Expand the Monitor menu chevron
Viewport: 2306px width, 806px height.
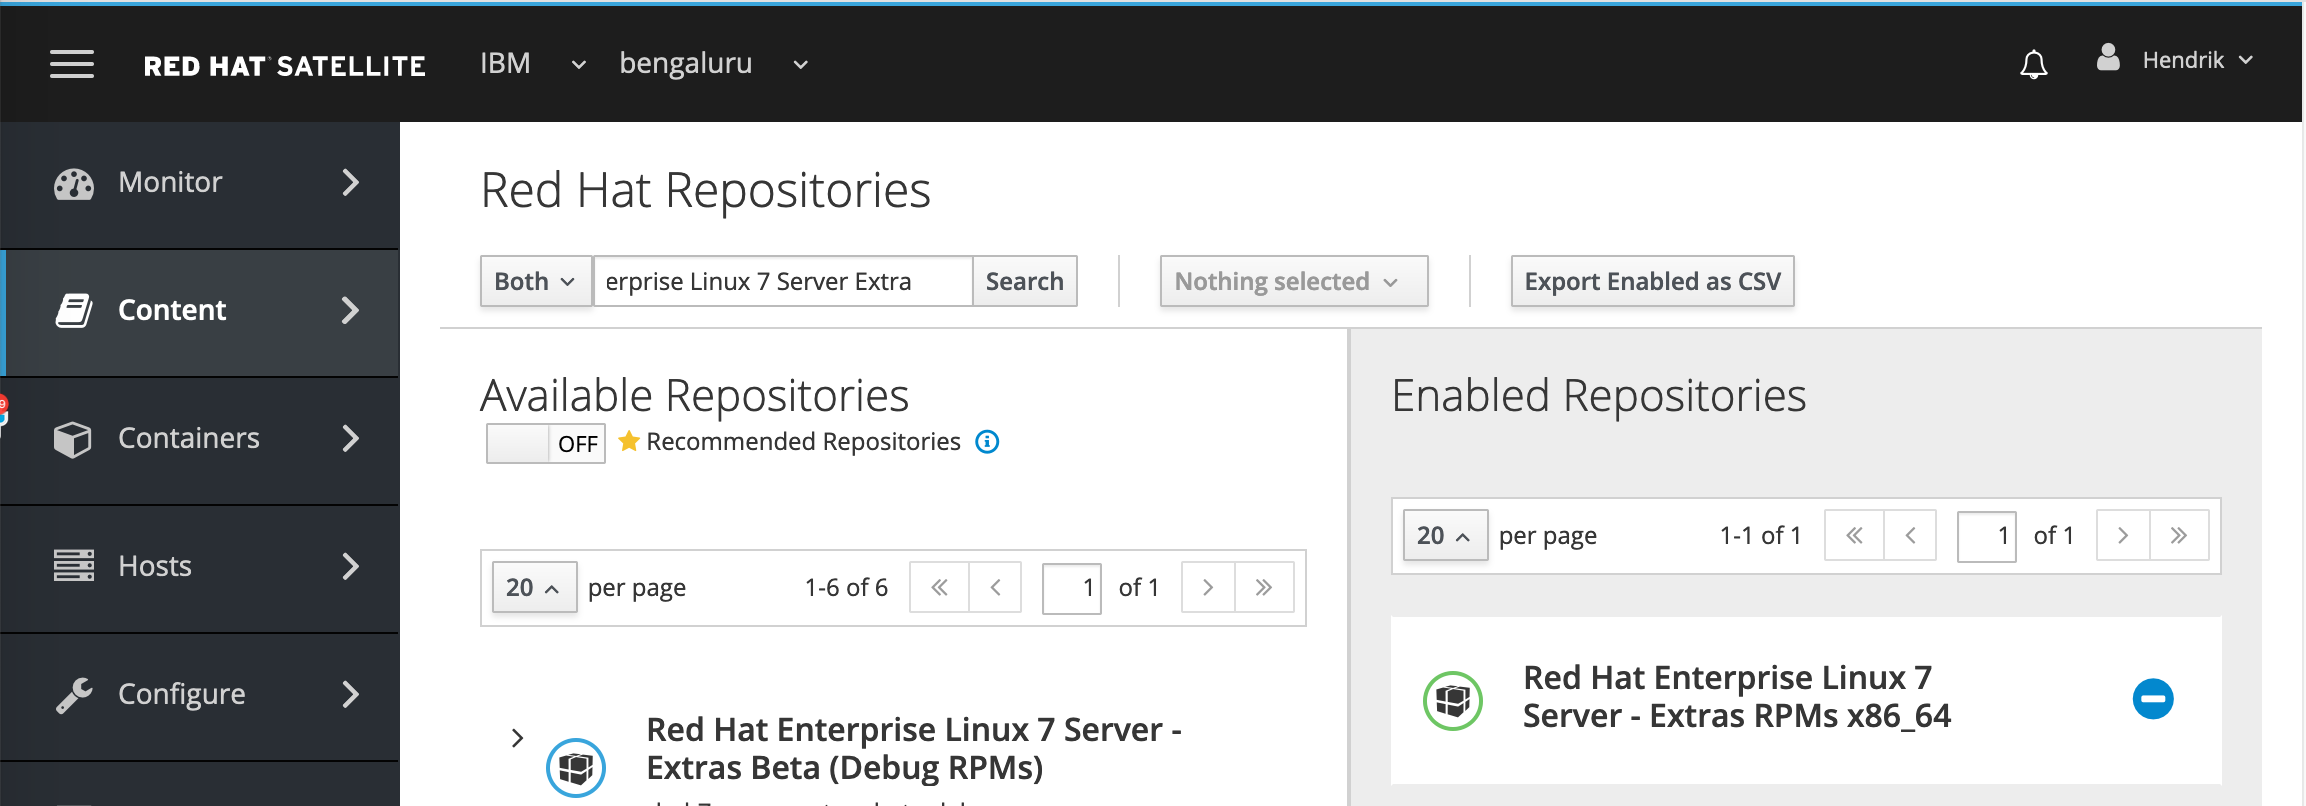[x=350, y=183]
